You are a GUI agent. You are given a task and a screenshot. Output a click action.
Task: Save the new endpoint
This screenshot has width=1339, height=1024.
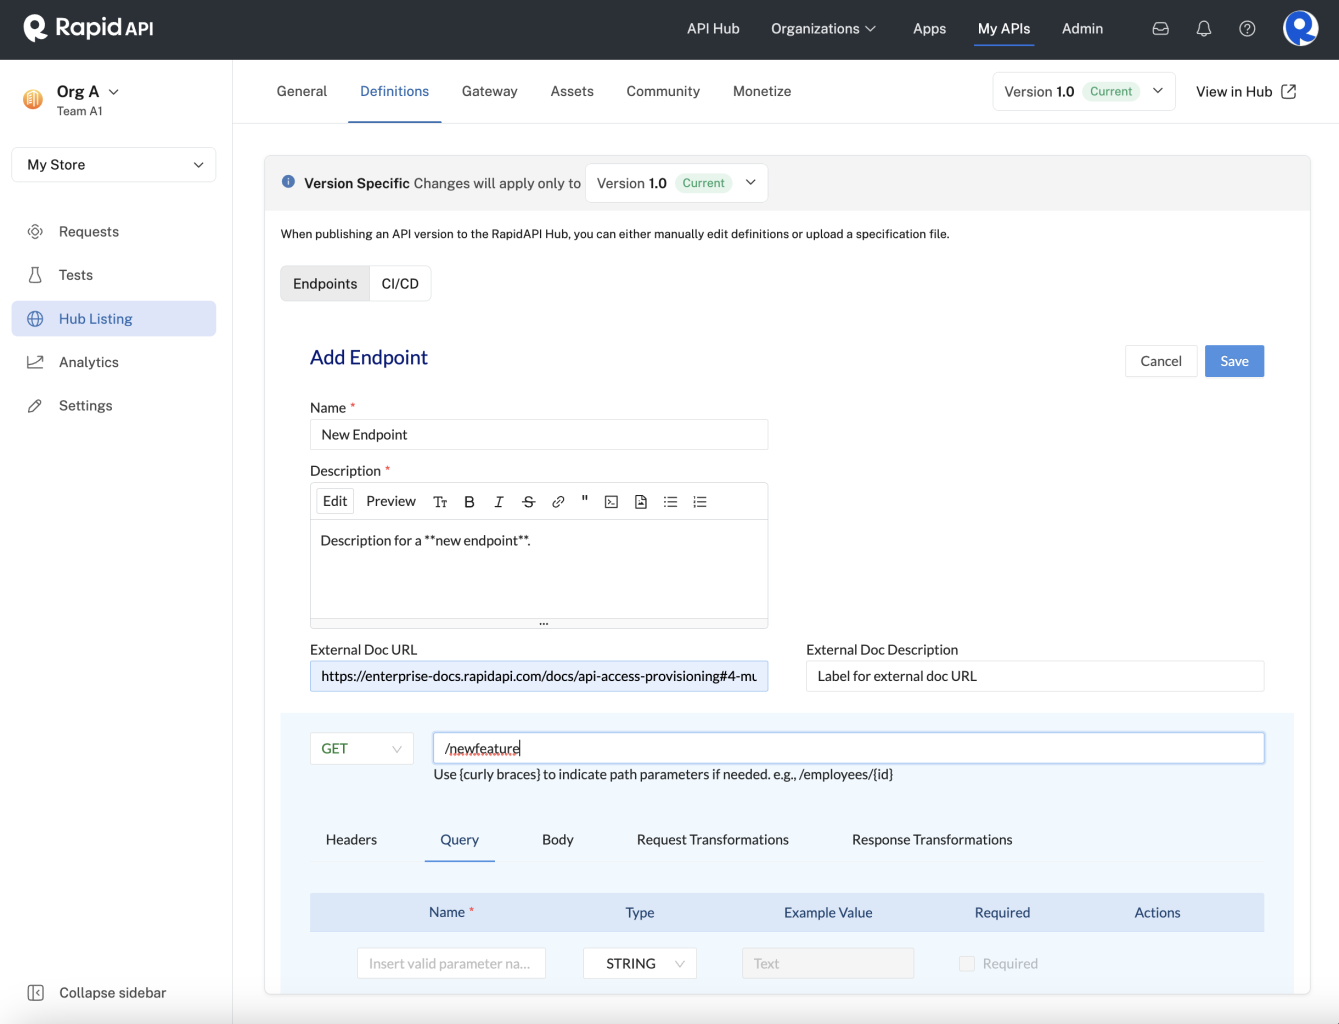(x=1234, y=361)
